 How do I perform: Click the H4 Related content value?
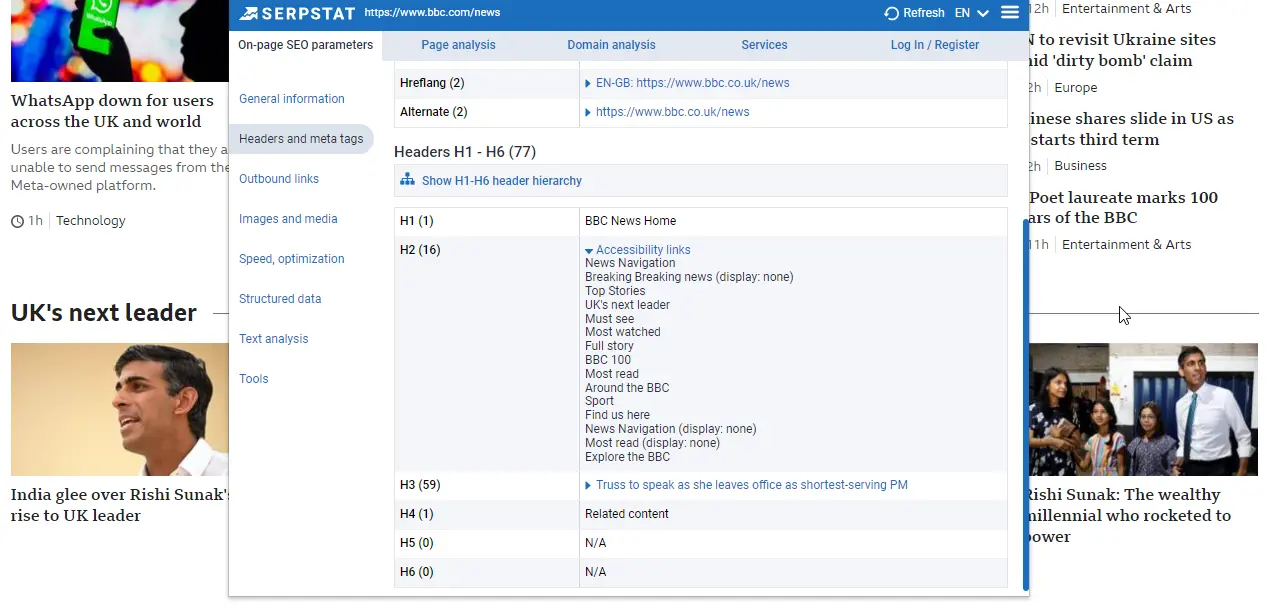click(x=627, y=514)
